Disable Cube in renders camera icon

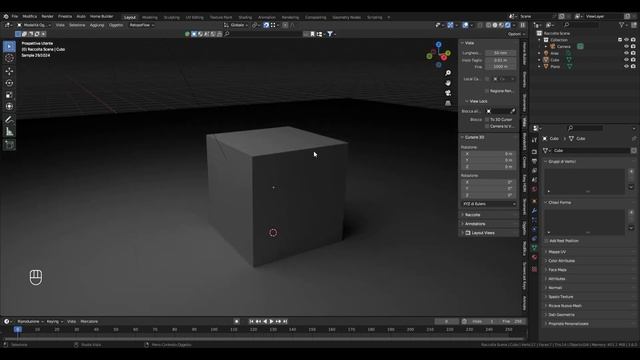pos(633,60)
